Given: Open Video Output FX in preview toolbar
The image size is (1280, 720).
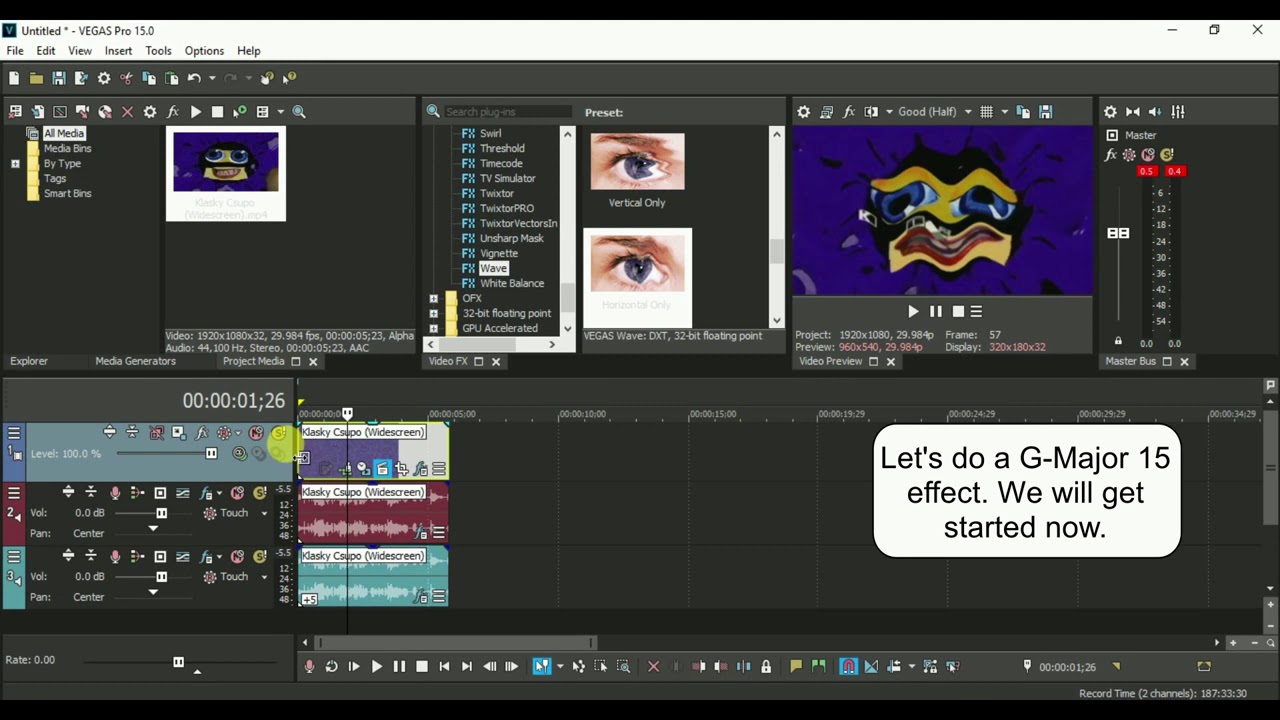Looking at the screenshot, I should click(x=849, y=112).
